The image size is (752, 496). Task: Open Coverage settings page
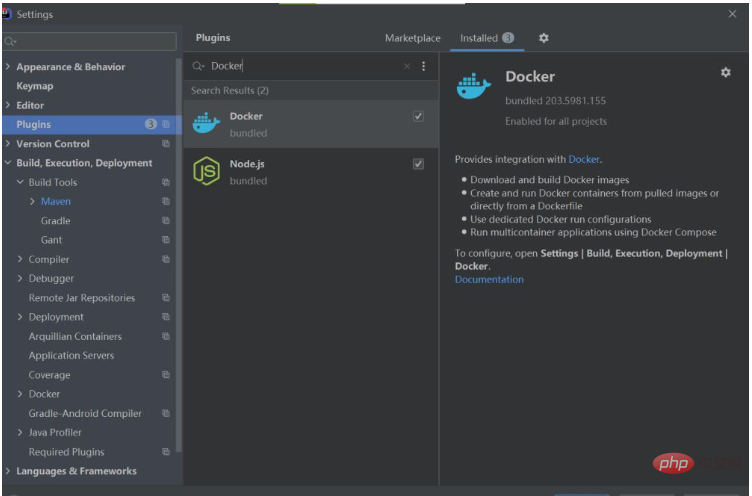[x=49, y=375]
